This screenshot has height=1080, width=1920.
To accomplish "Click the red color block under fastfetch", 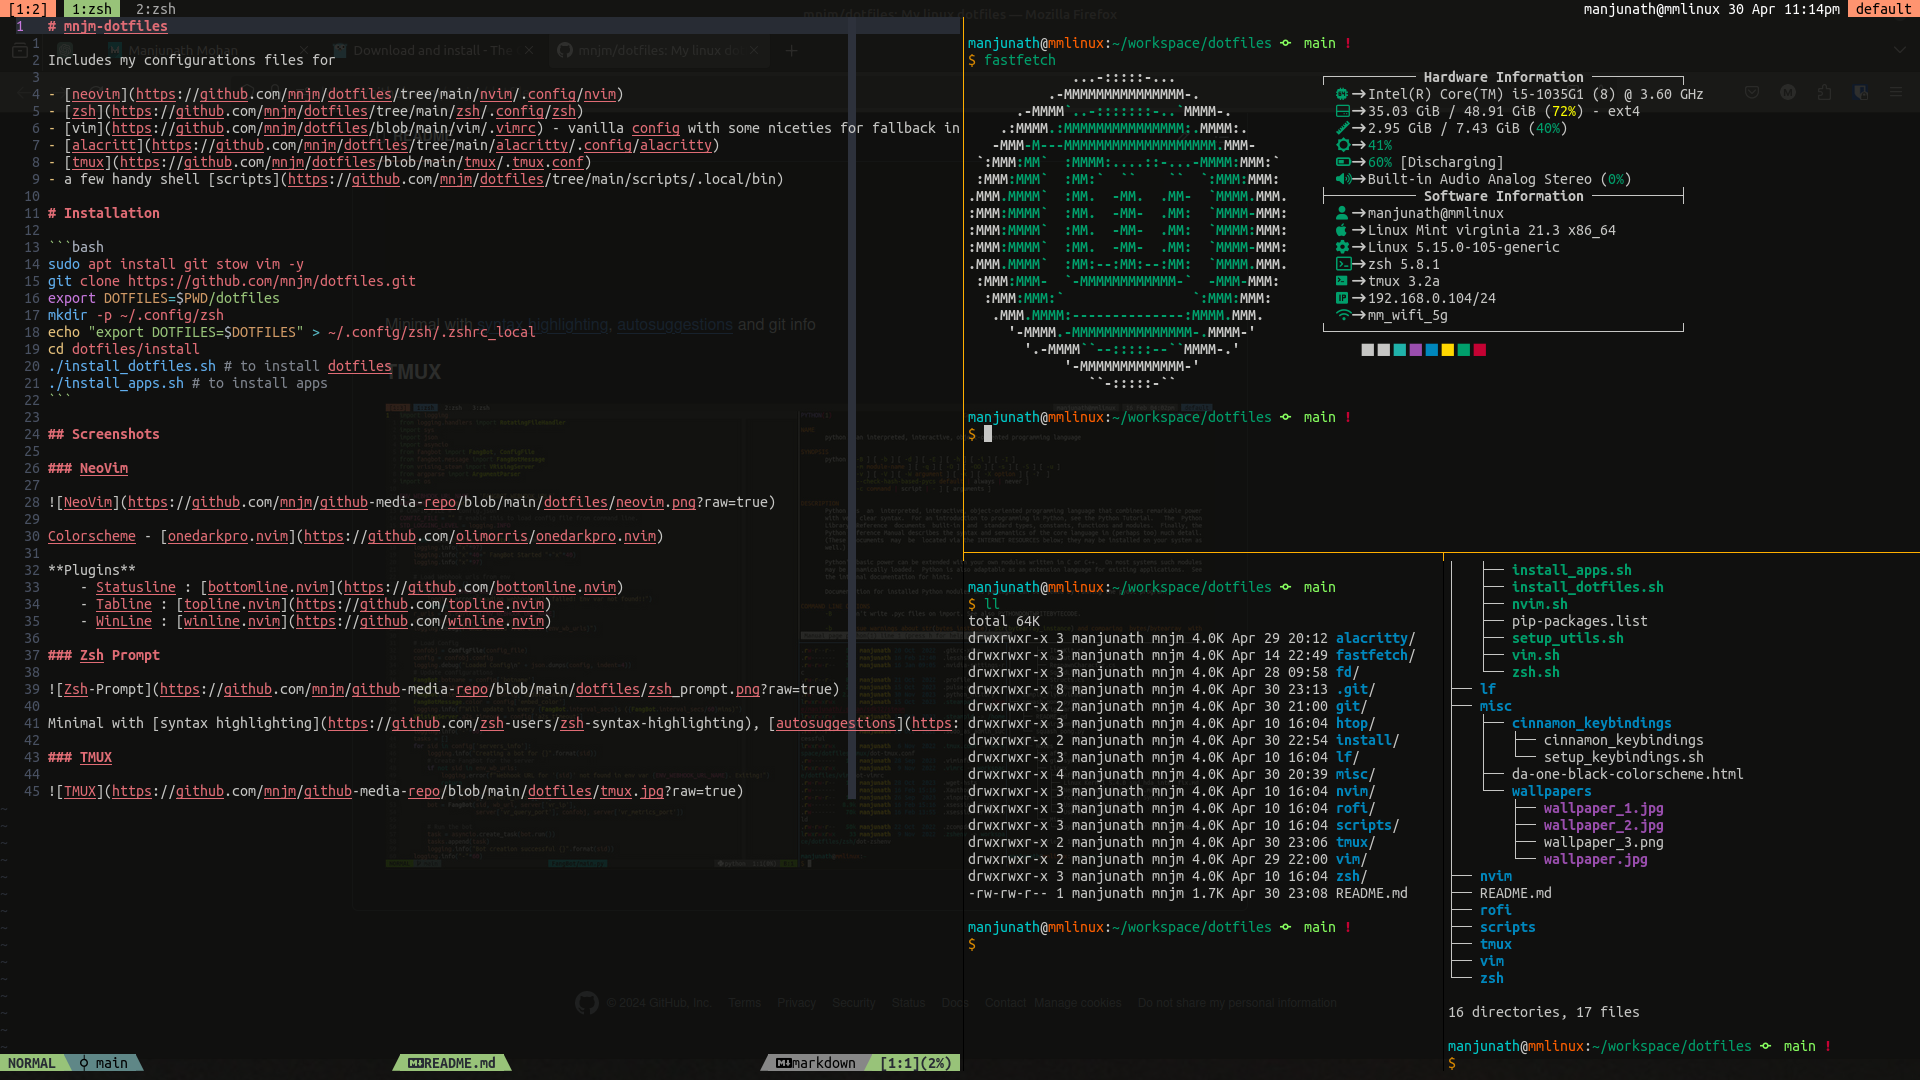I will tap(1480, 350).
